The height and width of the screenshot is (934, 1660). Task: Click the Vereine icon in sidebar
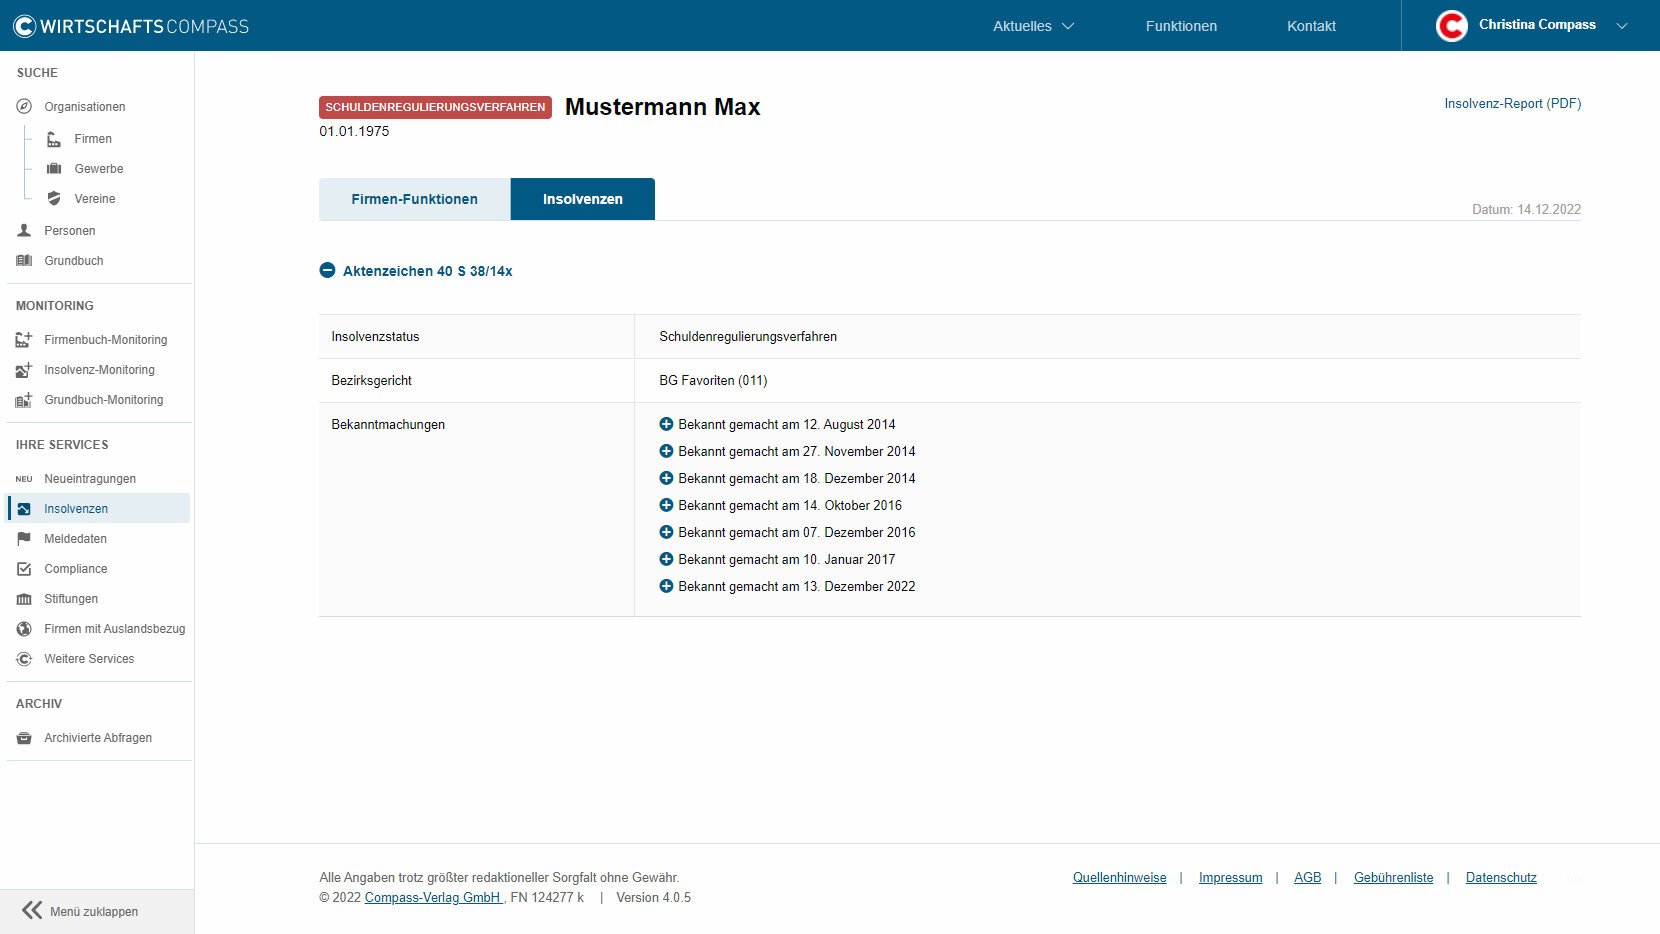pos(54,199)
